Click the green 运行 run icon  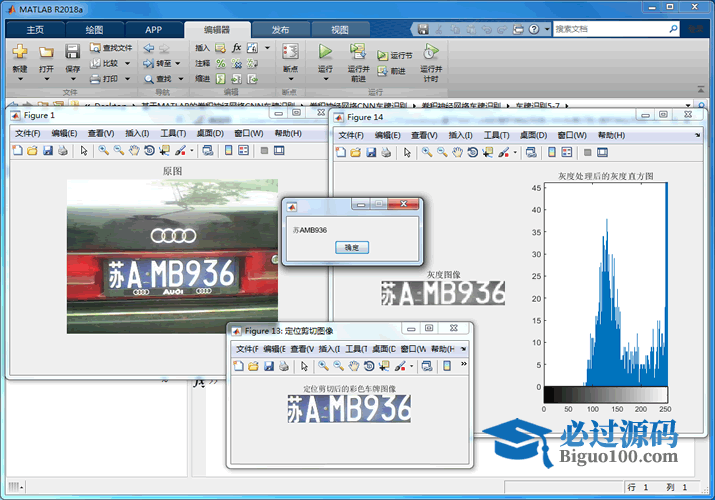[325, 51]
